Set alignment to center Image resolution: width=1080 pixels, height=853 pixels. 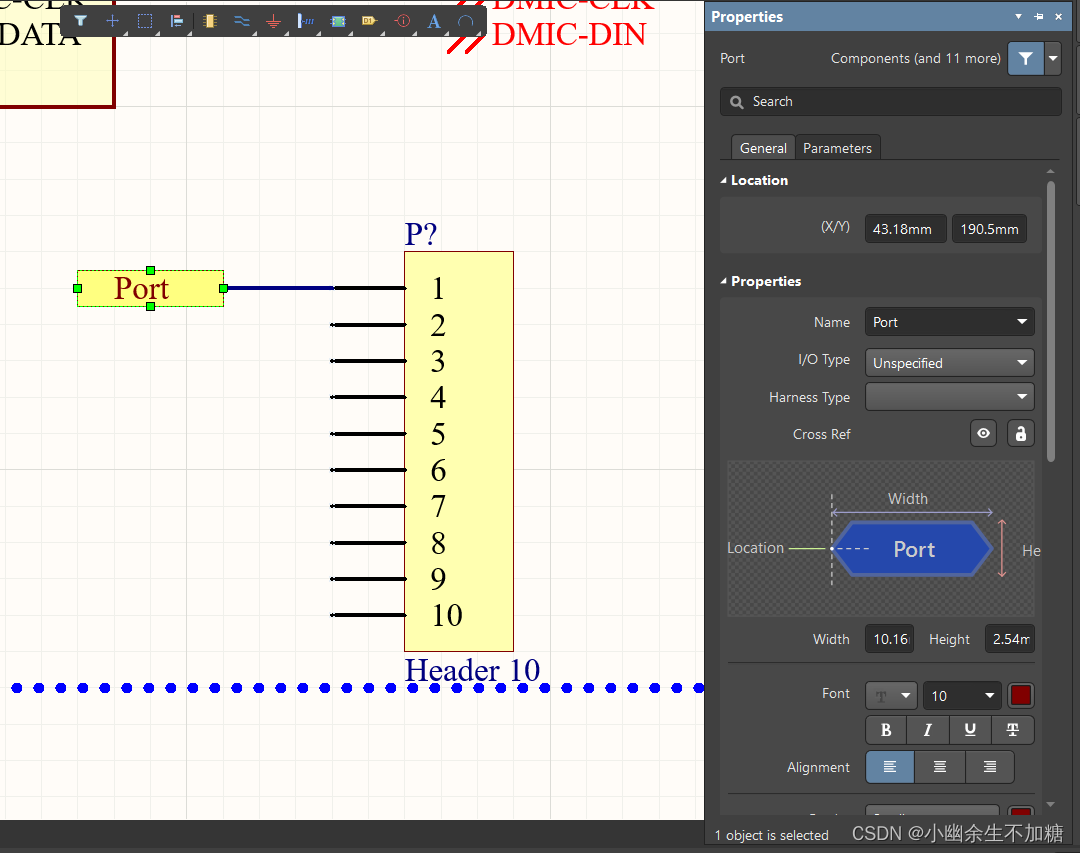pos(939,767)
